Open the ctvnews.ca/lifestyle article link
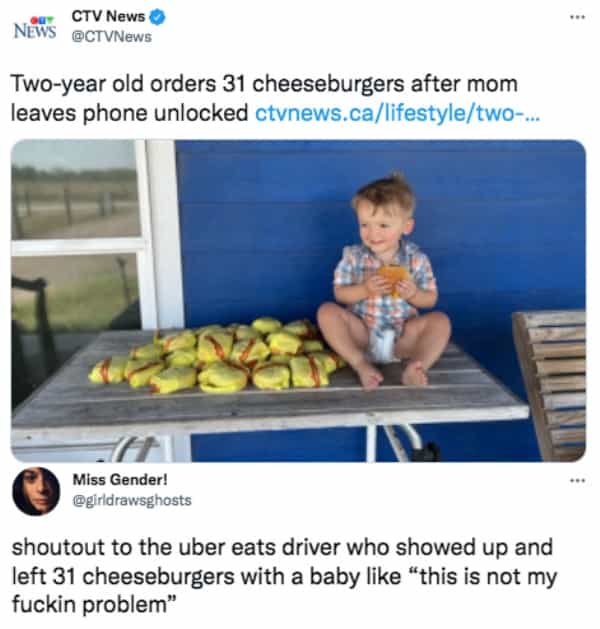The width and height of the screenshot is (600, 629). tap(399, 111)
